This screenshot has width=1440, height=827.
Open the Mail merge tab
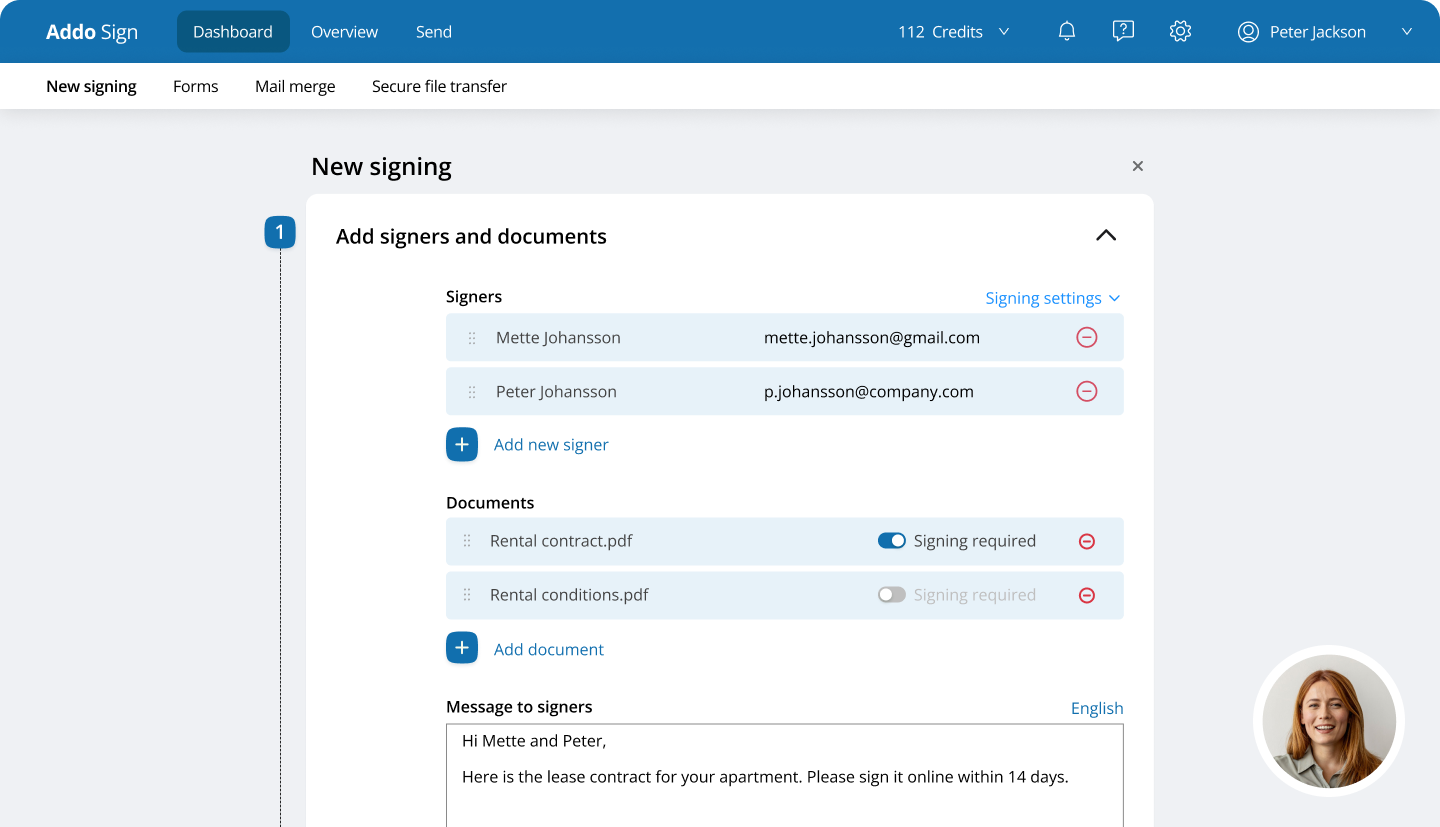pos(295,86)
